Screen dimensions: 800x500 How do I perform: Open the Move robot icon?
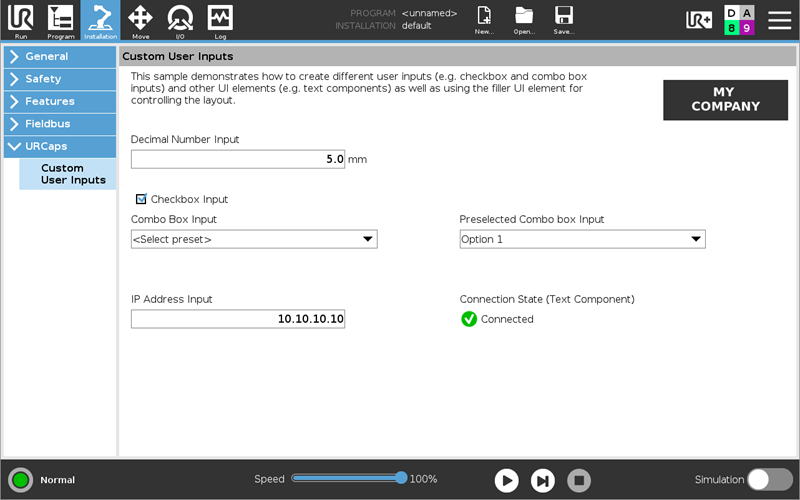tap(140, 20)
